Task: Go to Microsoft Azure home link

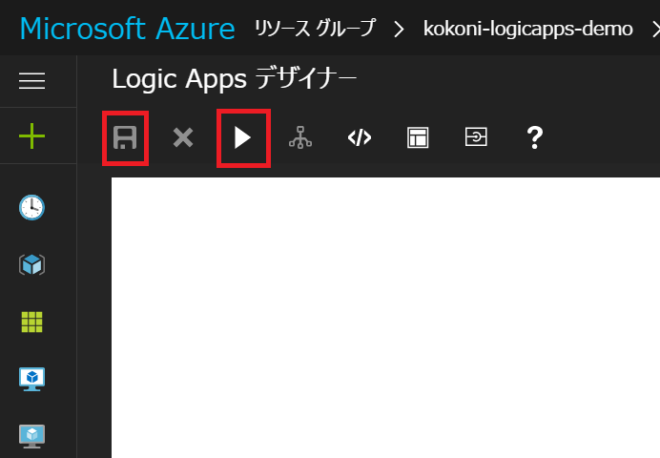Action: (x=127, y=28)
